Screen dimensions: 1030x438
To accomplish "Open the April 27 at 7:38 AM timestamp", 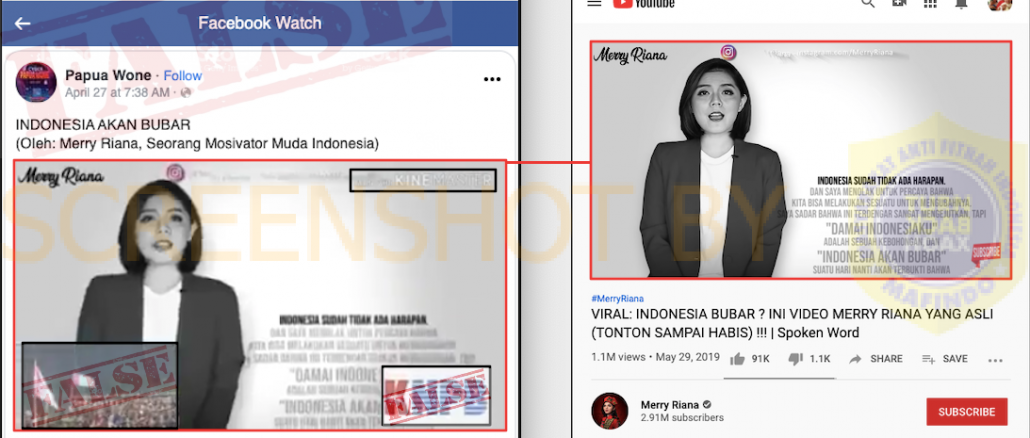I will (x=117, y=93).
